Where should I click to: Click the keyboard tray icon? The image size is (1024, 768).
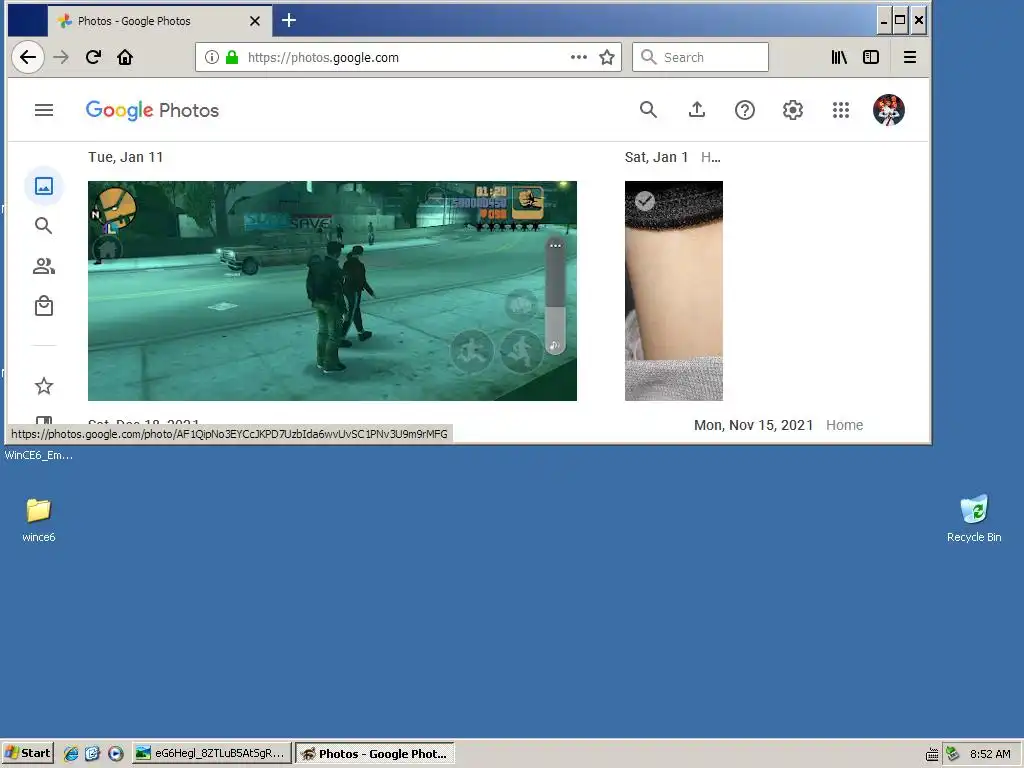(x=932, y=754)
